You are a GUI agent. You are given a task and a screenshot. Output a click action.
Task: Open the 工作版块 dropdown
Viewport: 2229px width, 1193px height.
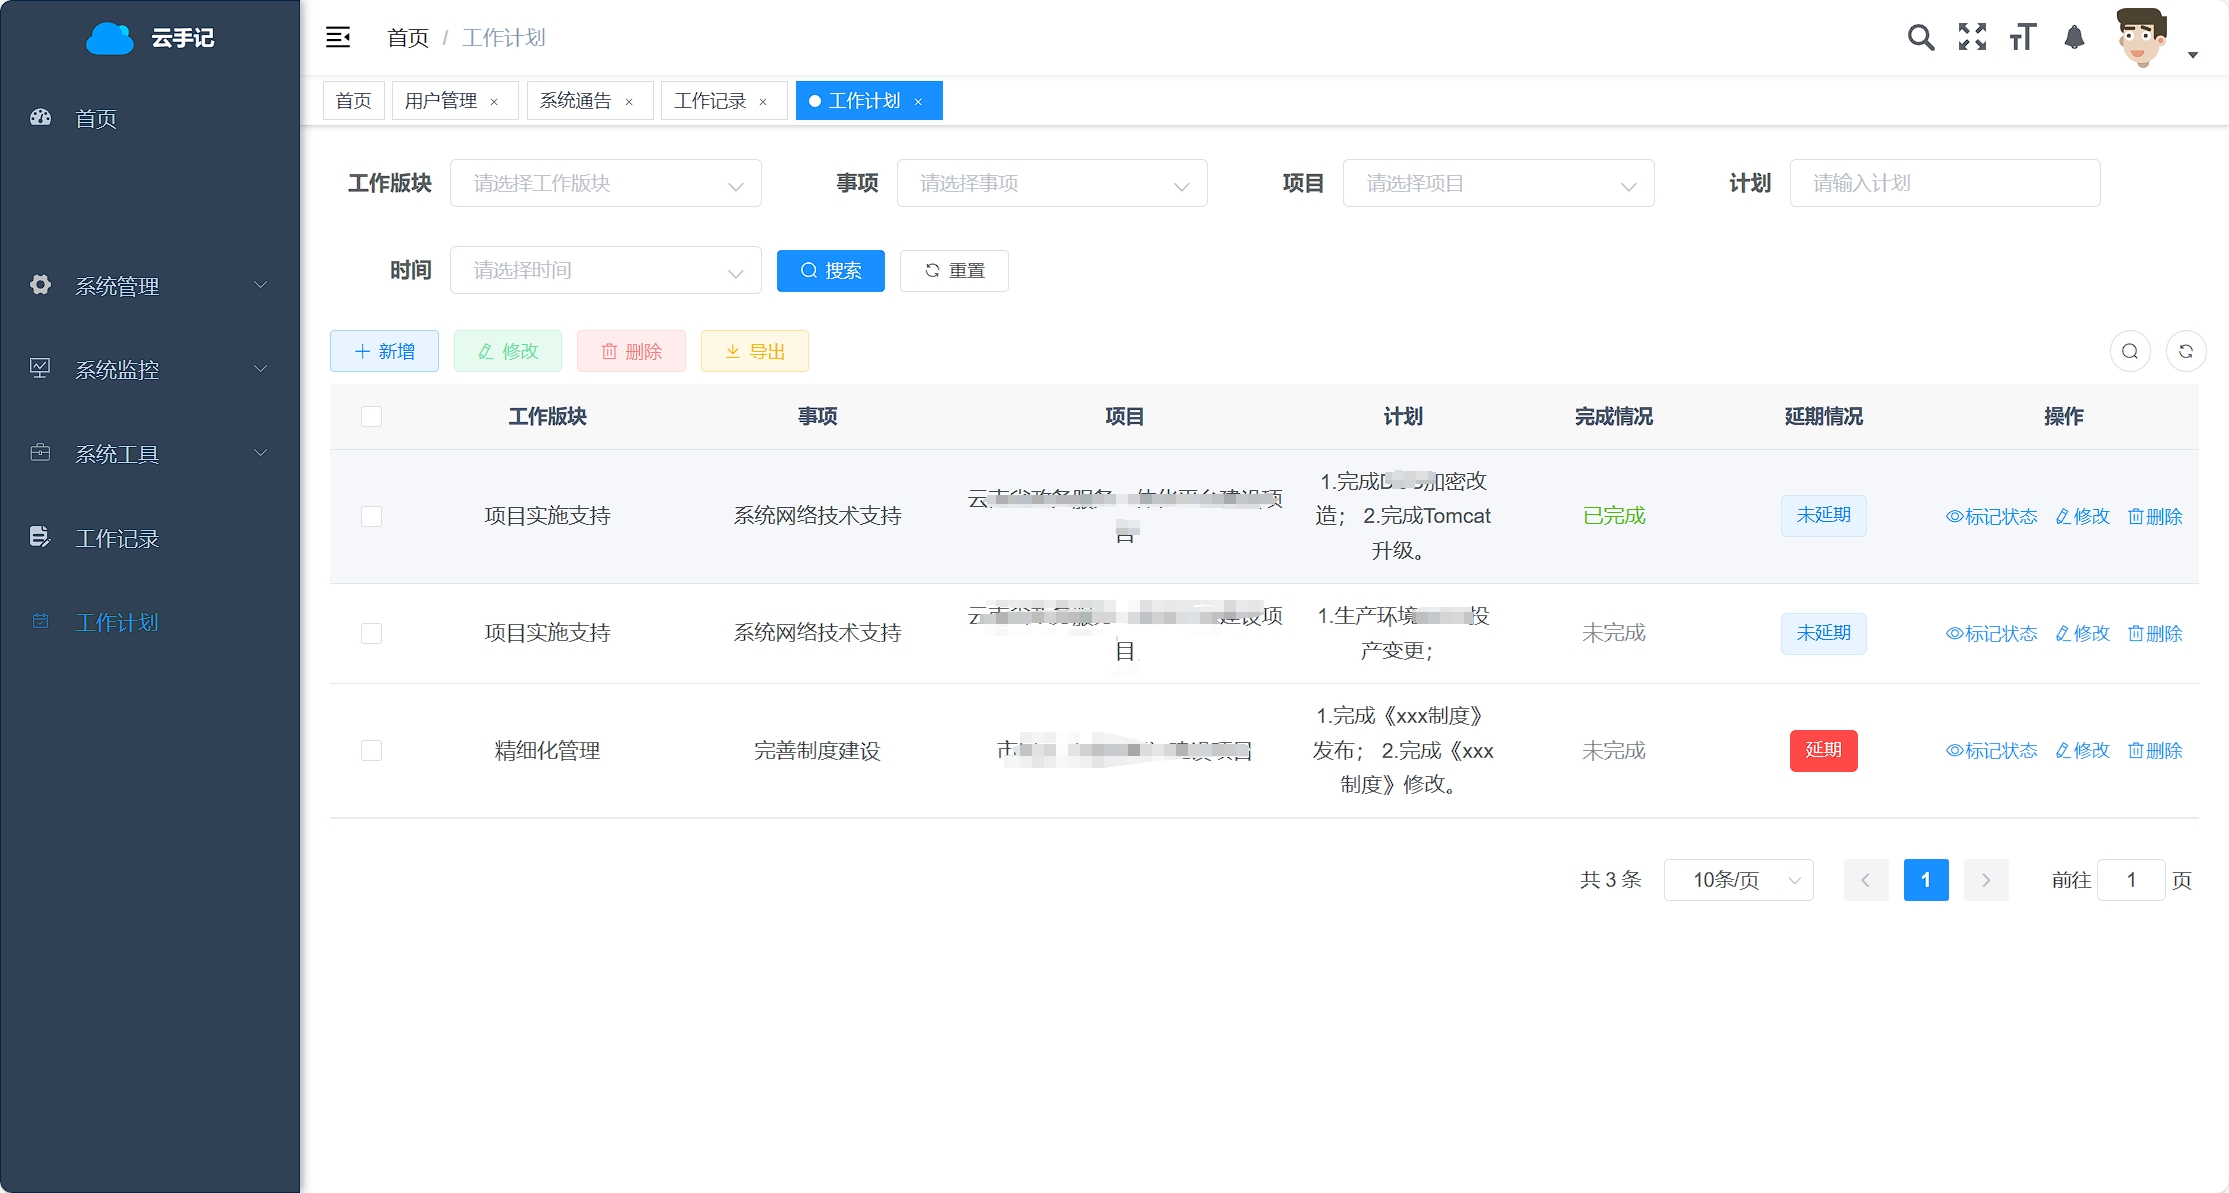tap(606, 183)
